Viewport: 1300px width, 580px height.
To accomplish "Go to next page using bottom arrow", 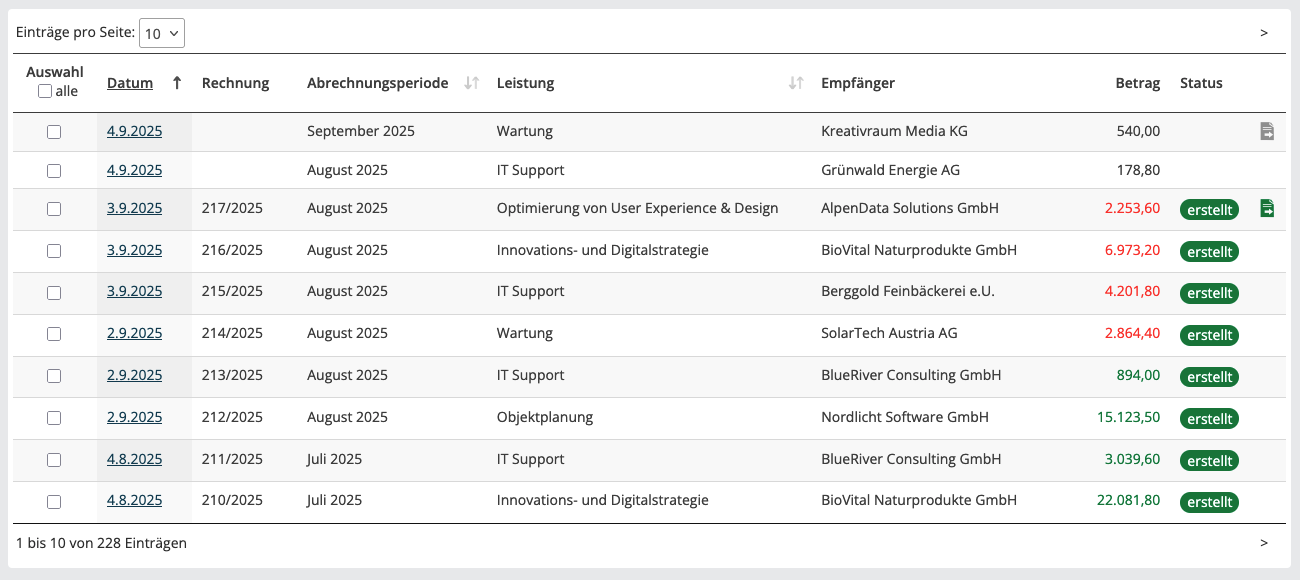I will click(1264, 543).
